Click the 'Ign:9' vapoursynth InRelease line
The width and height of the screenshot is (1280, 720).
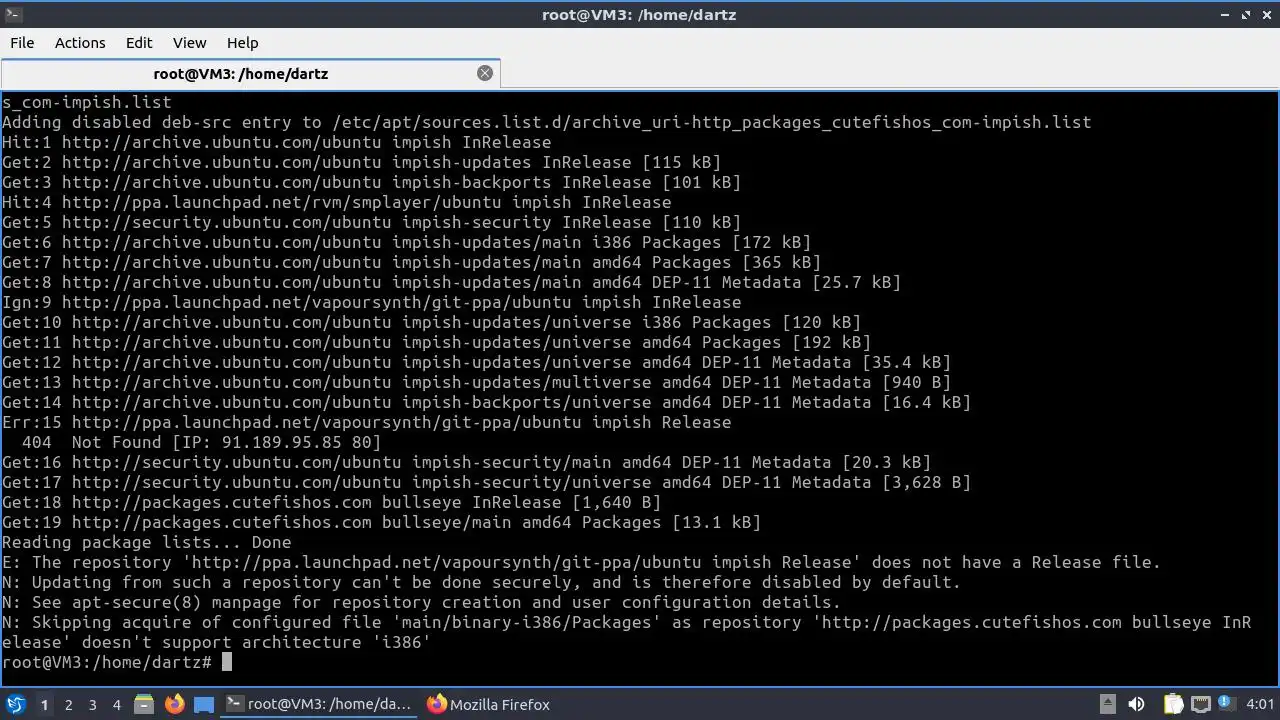point(371,302)
